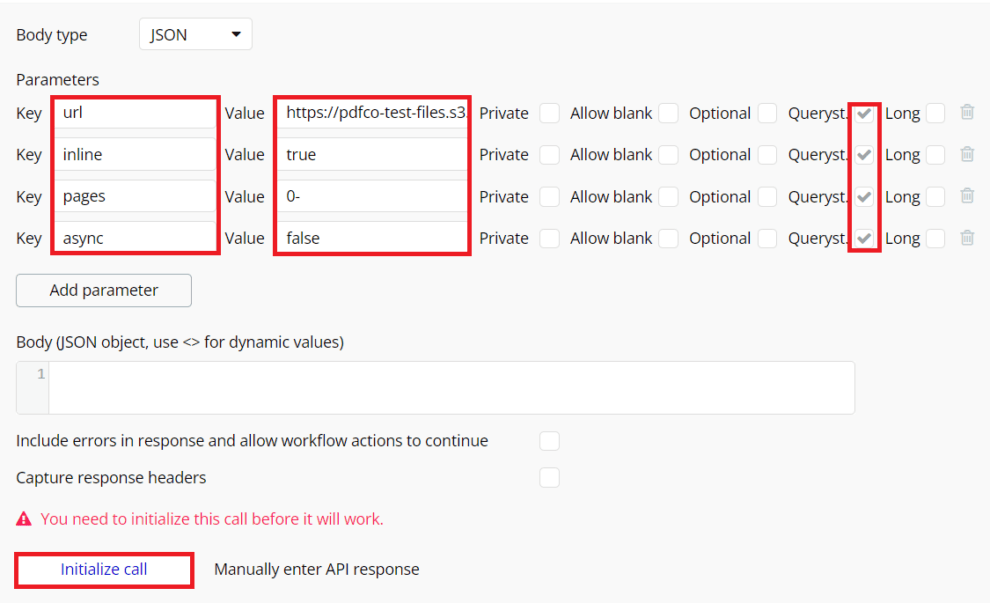Uncheck Querystring for the async parameter
Viewport: 990px width, 603px height.
coord(864,238)
